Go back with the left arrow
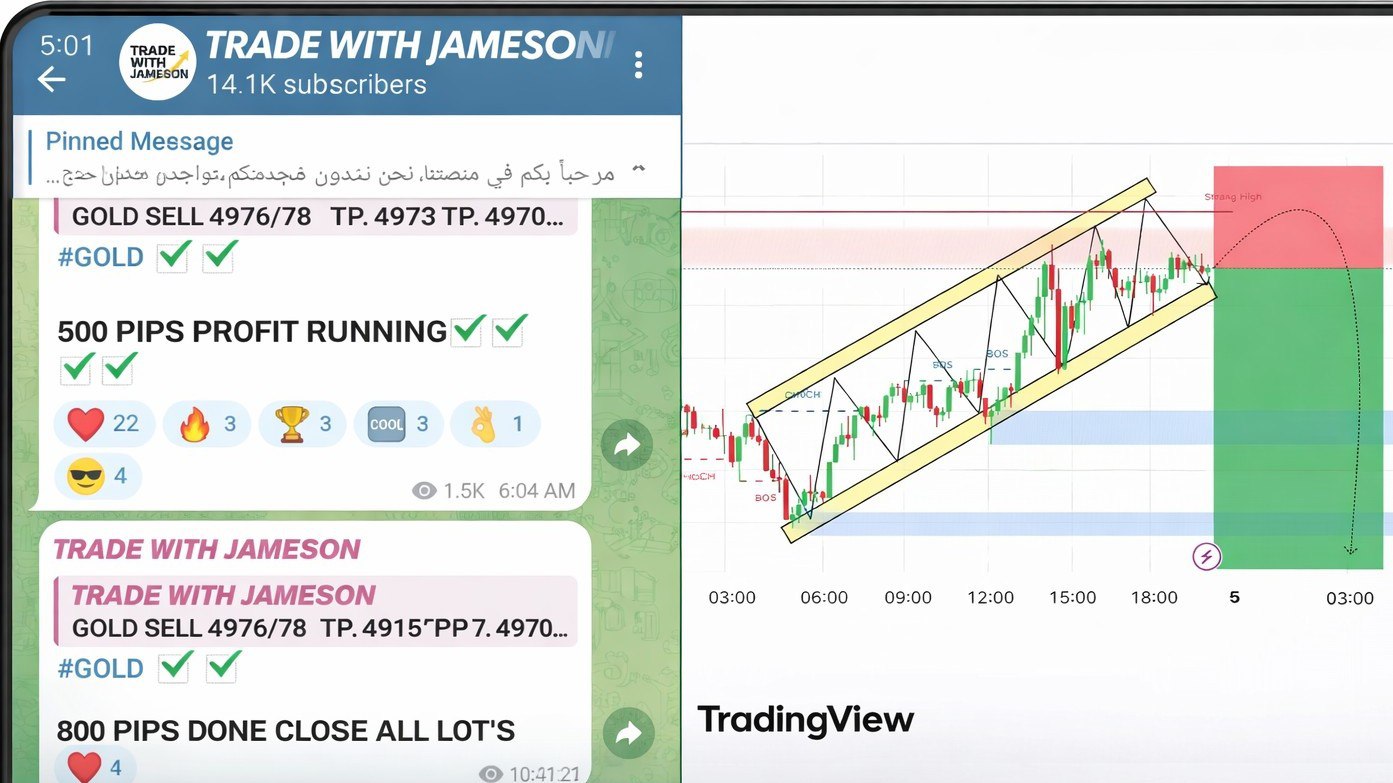 coord(51,79)
